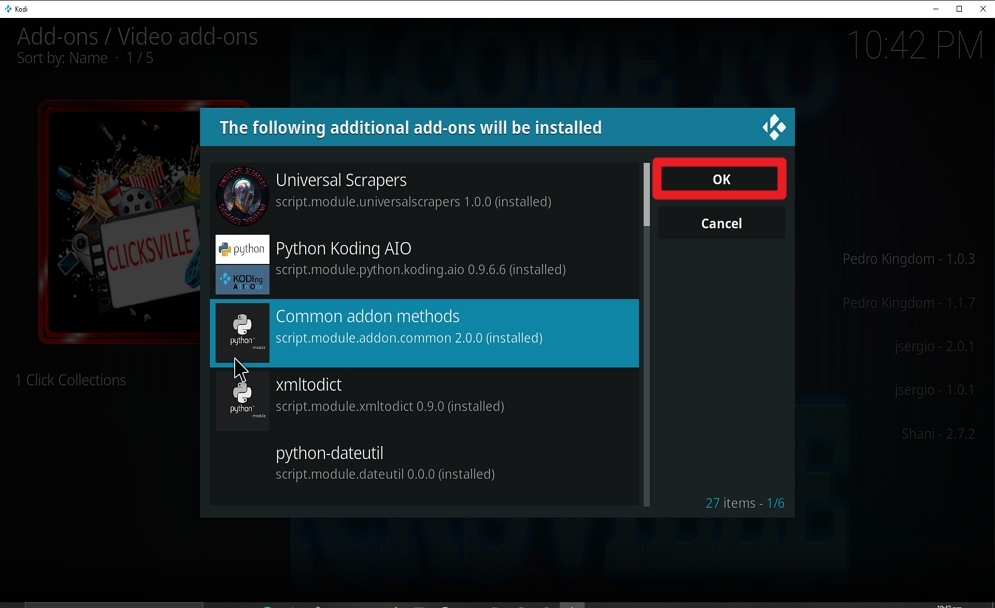Click the Shani - 2.7.2 entry
Image resolution: width=995 pixels, height=608 pixels.
tap(938, 433)
